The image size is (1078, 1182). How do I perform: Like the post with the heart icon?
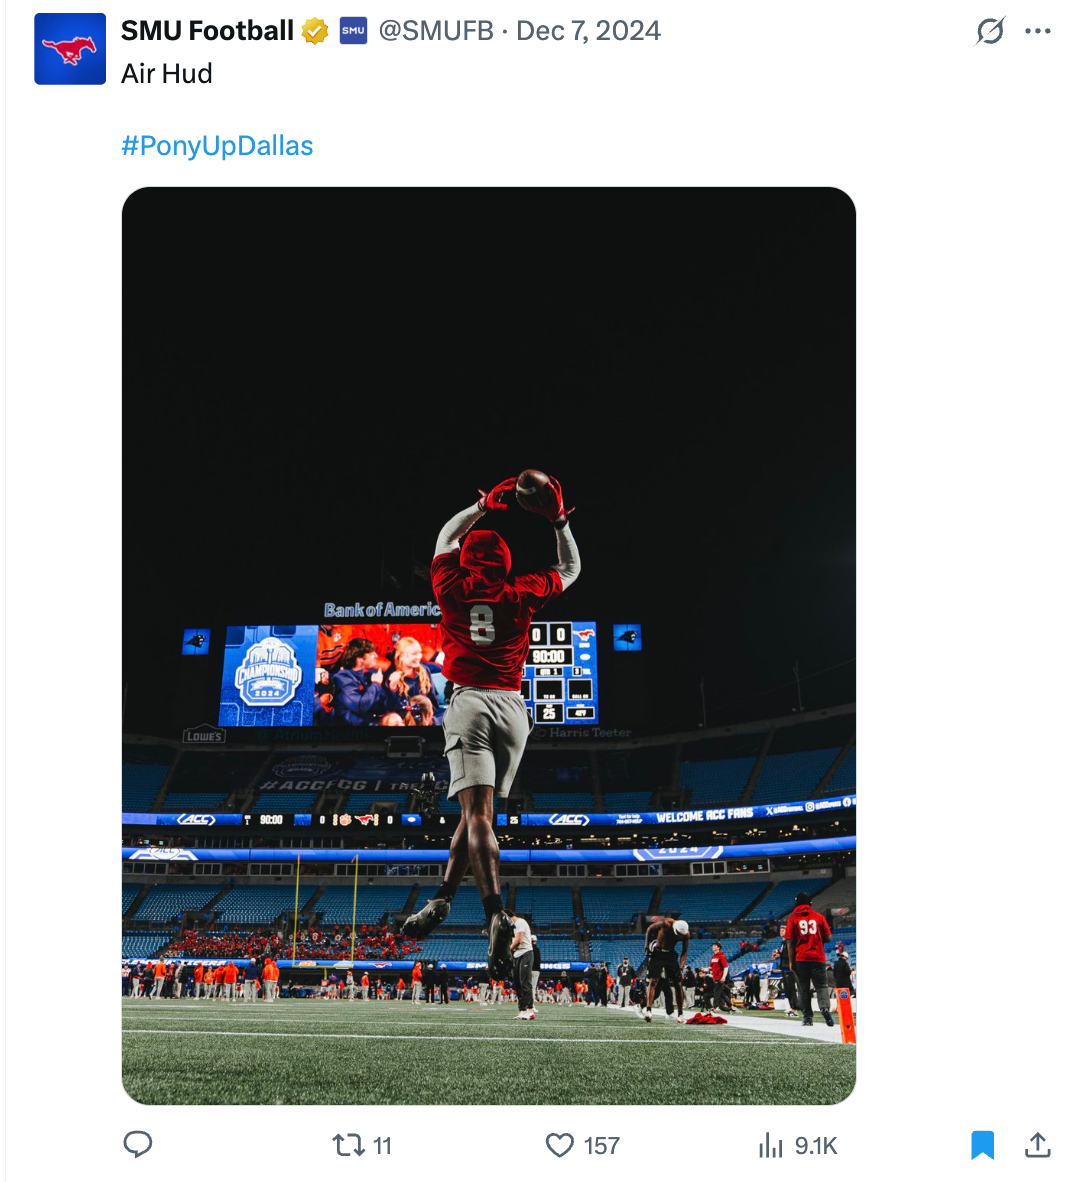click(559, 1145)
